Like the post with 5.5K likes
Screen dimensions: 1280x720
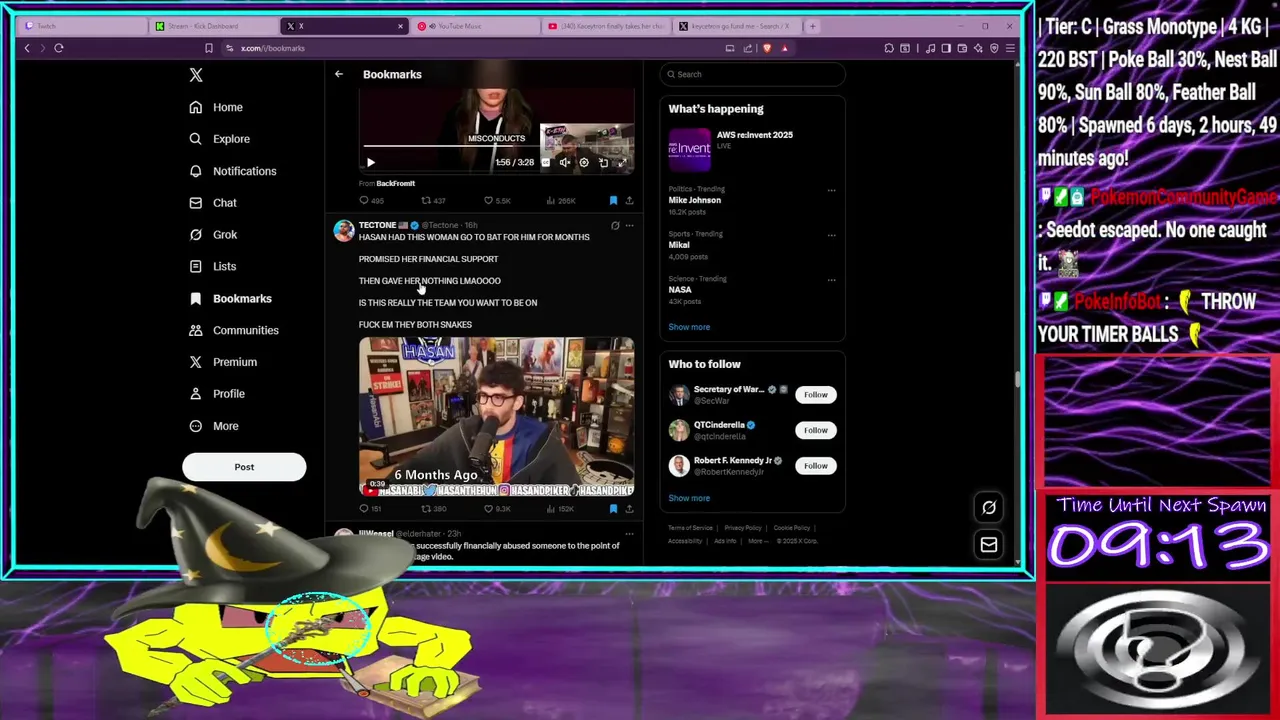(497, 201)
